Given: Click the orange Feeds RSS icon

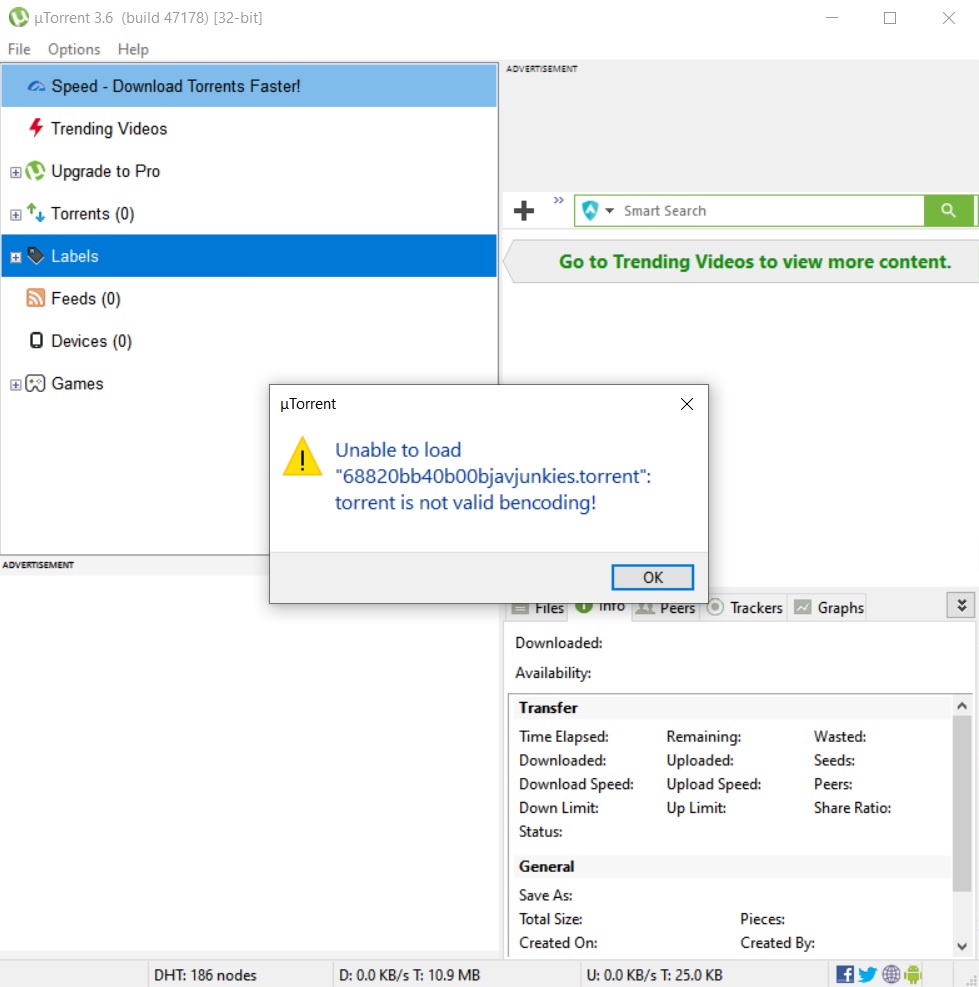Looking at the screenshot, I should point(36,298).
